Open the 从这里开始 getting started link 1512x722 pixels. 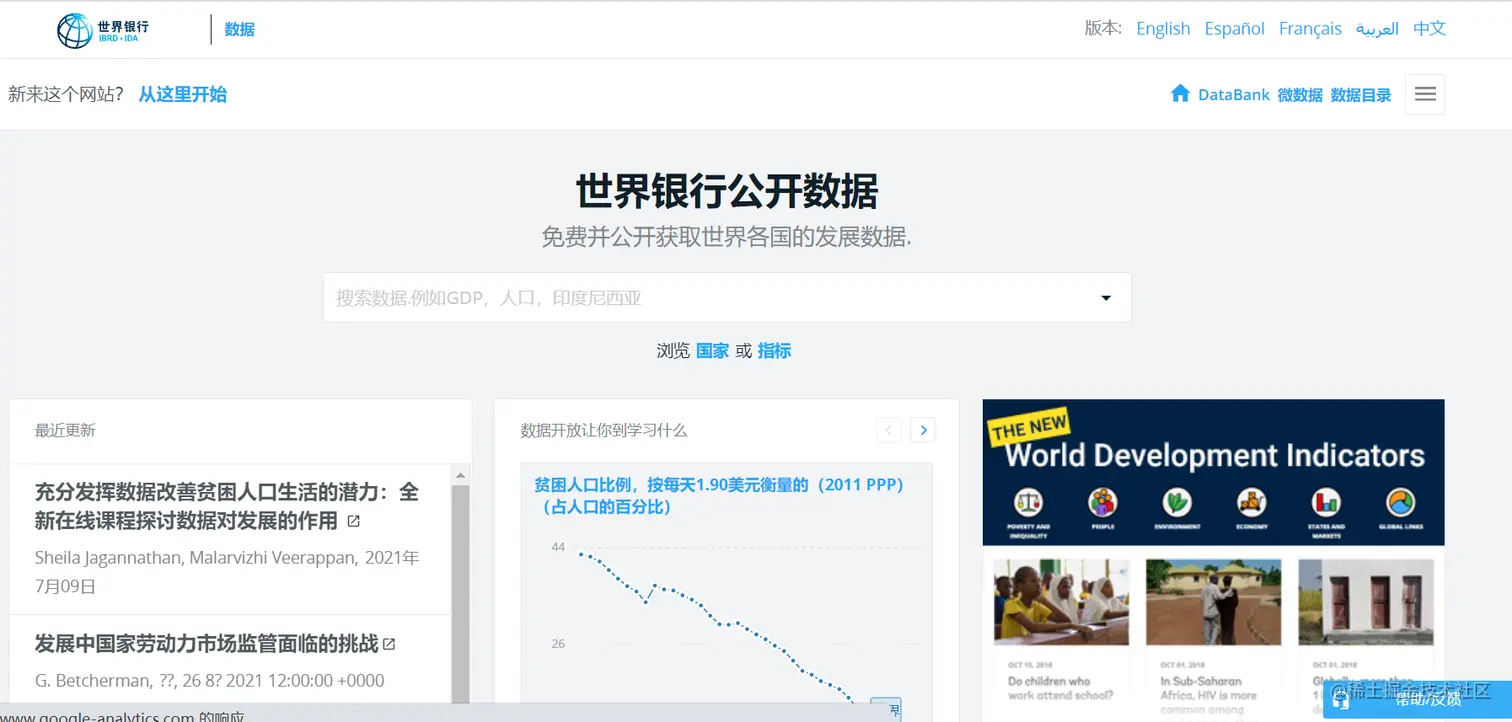pyautogui.click(x=183, y=93)
